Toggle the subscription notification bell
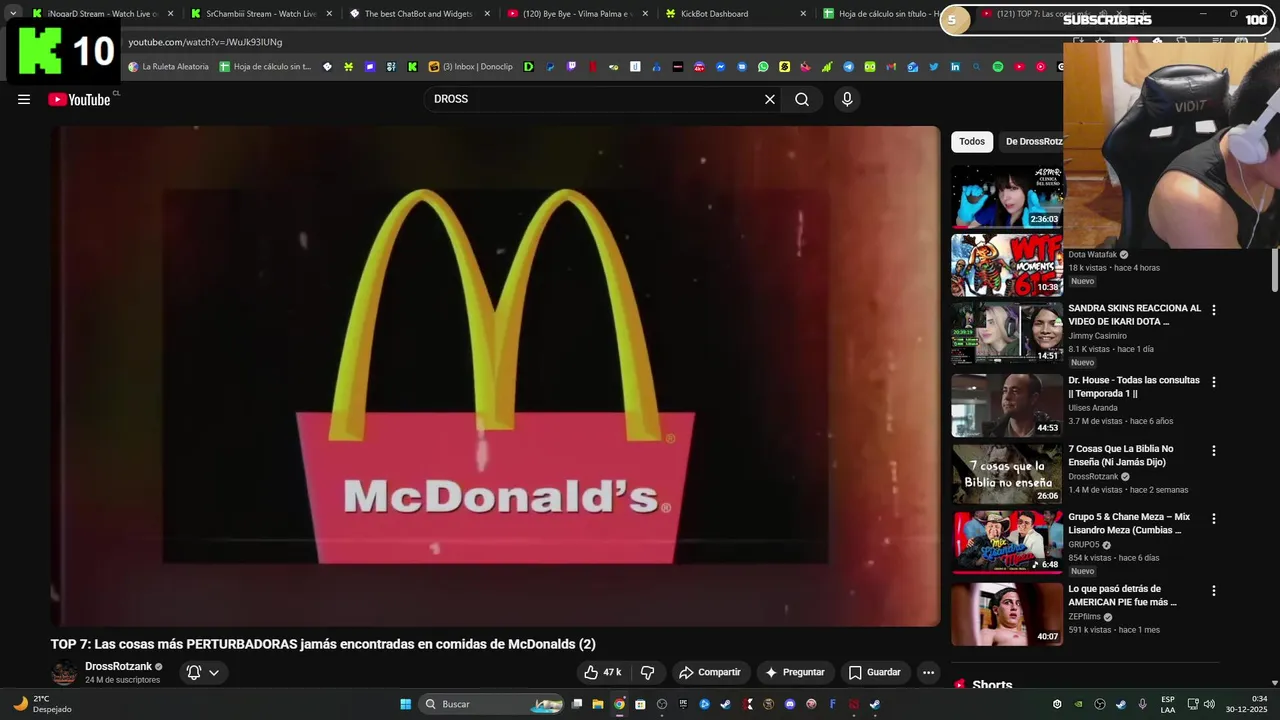This screenshot has width=1280, height=720. (x=194, y=672)
